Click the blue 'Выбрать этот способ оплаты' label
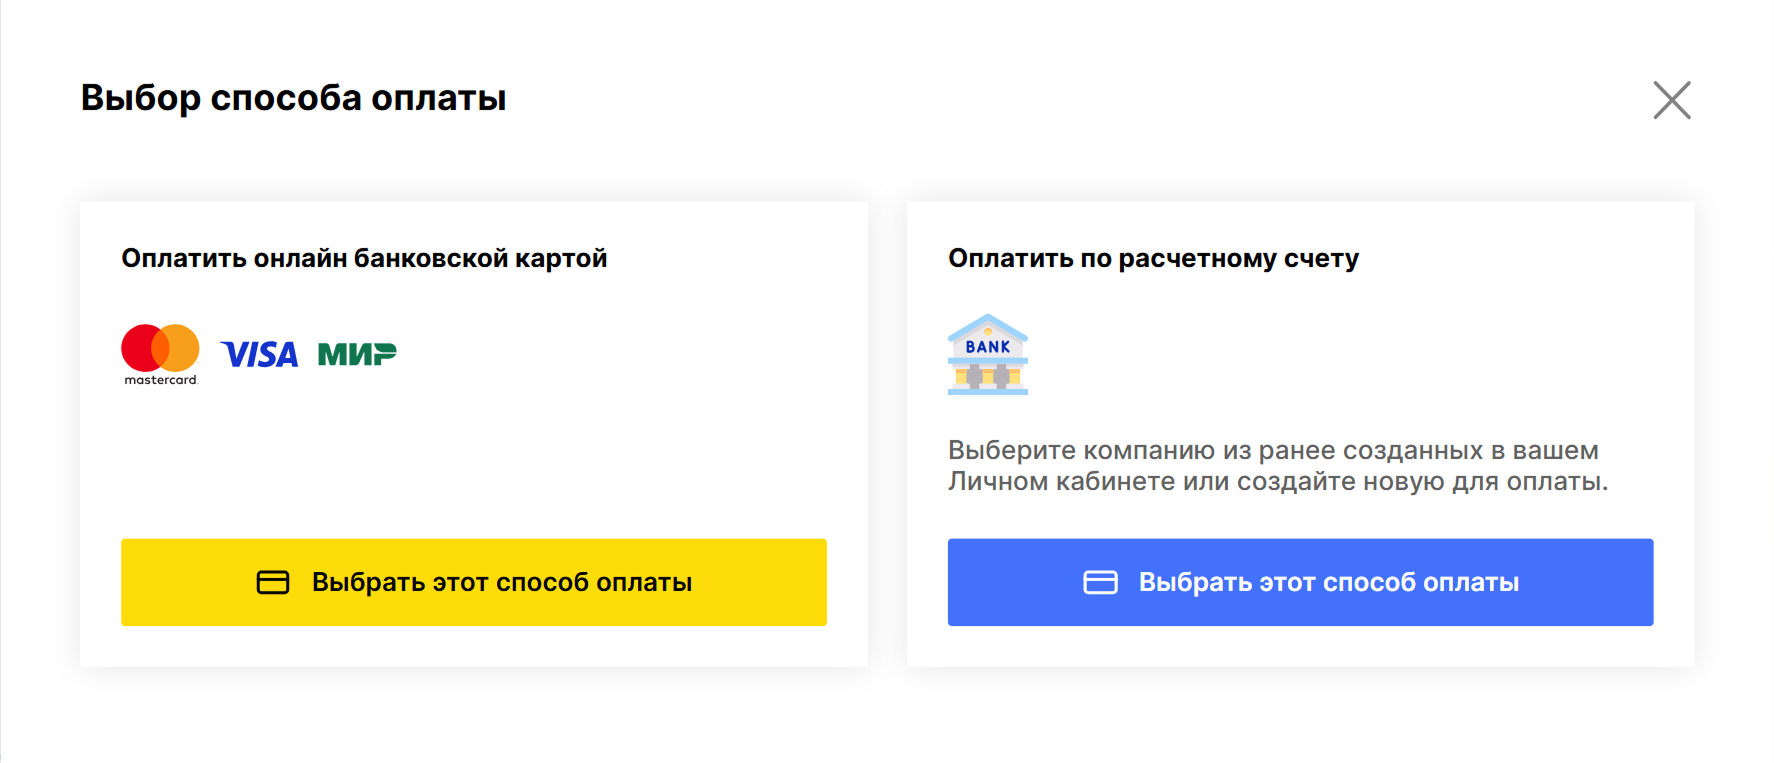1774x763 pixels. tap(1328, 582)
